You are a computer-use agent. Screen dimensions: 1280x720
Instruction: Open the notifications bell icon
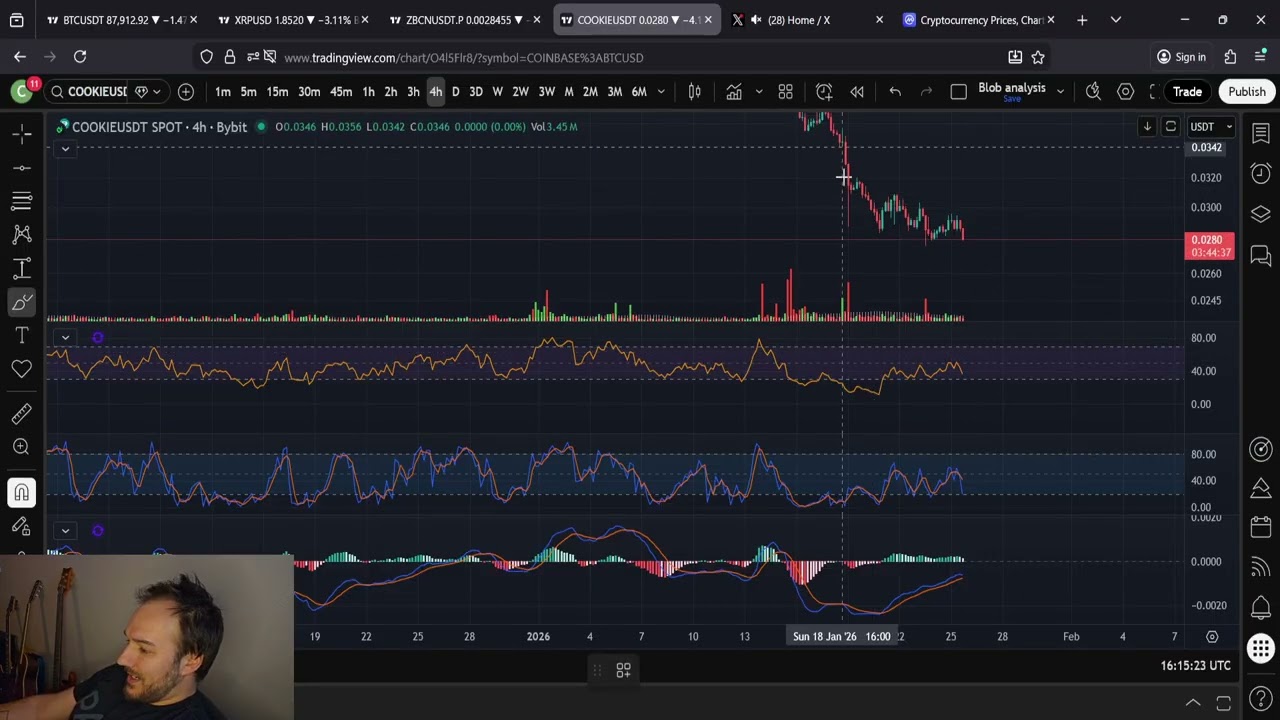(1260, 608)
